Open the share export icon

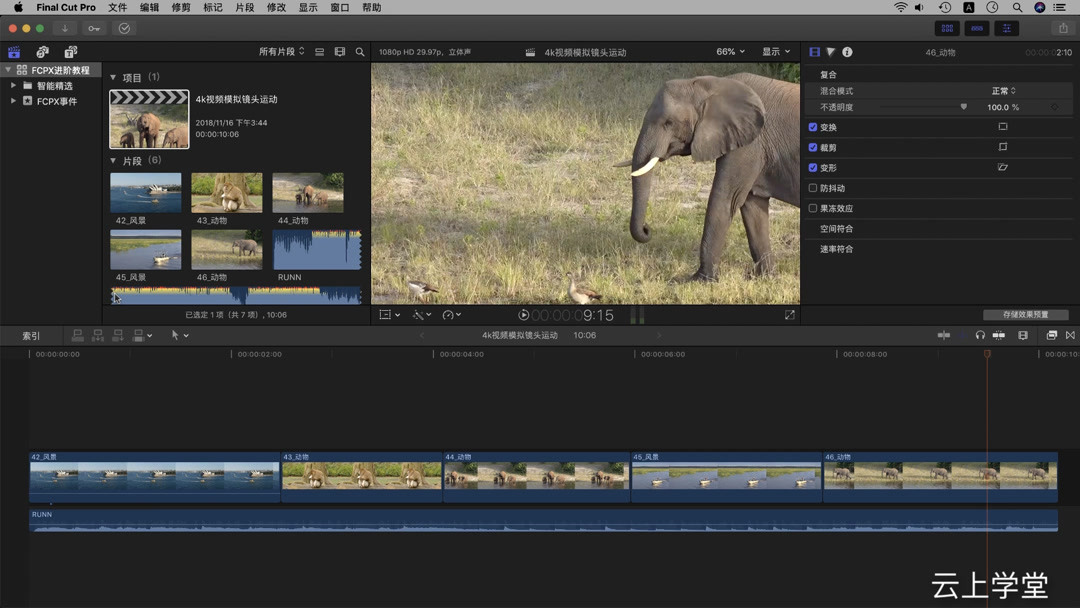pyautogui.click(x=1063, y=29)
